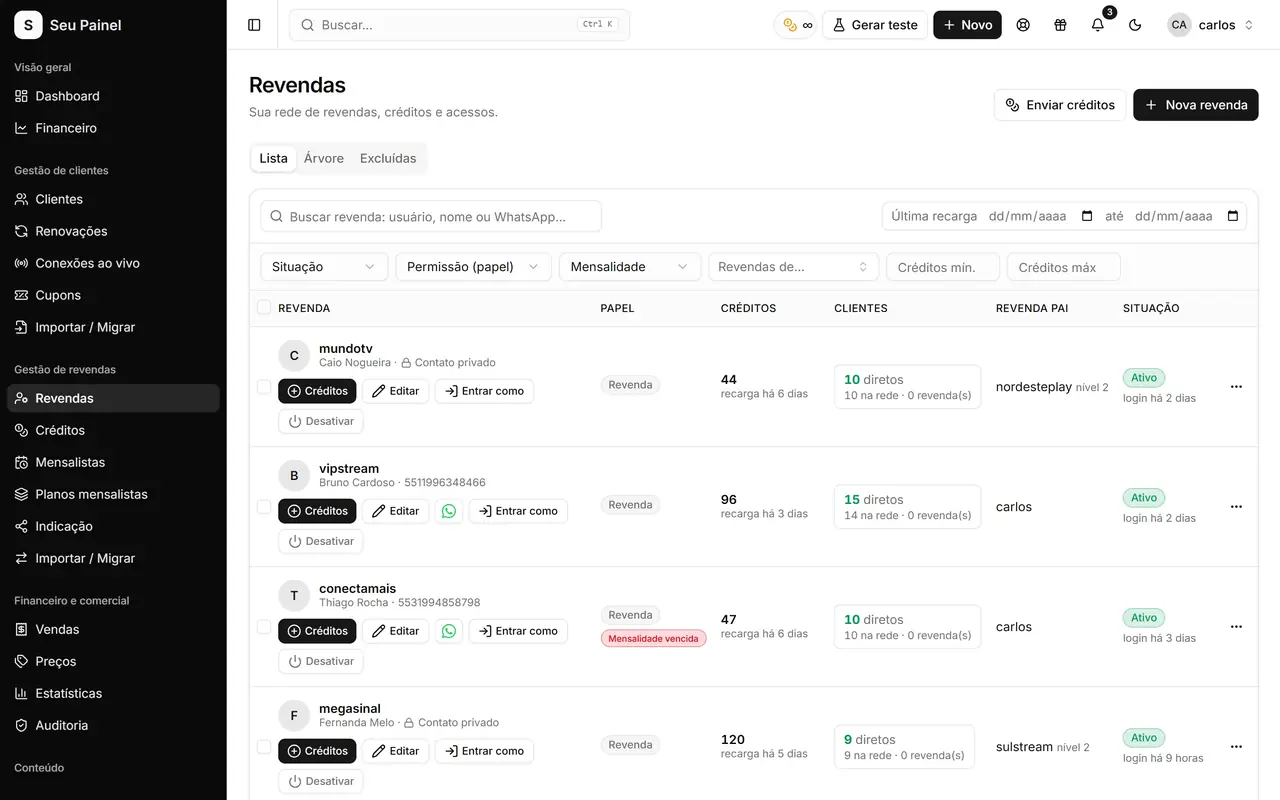Open the Permissão (papel) dropdown
The height and width of the screenshot is (800, 1280).
[x=473, y=267]
